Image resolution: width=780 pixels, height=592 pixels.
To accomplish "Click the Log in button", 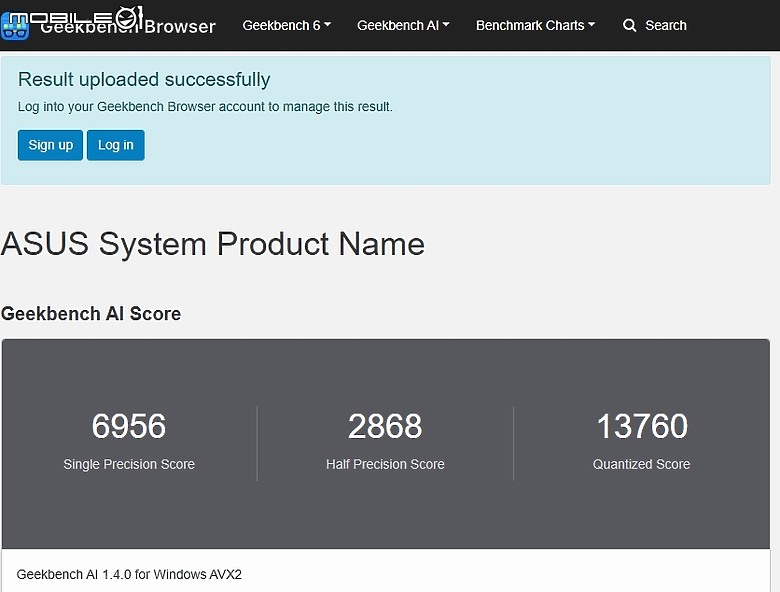I will point(115,145).
